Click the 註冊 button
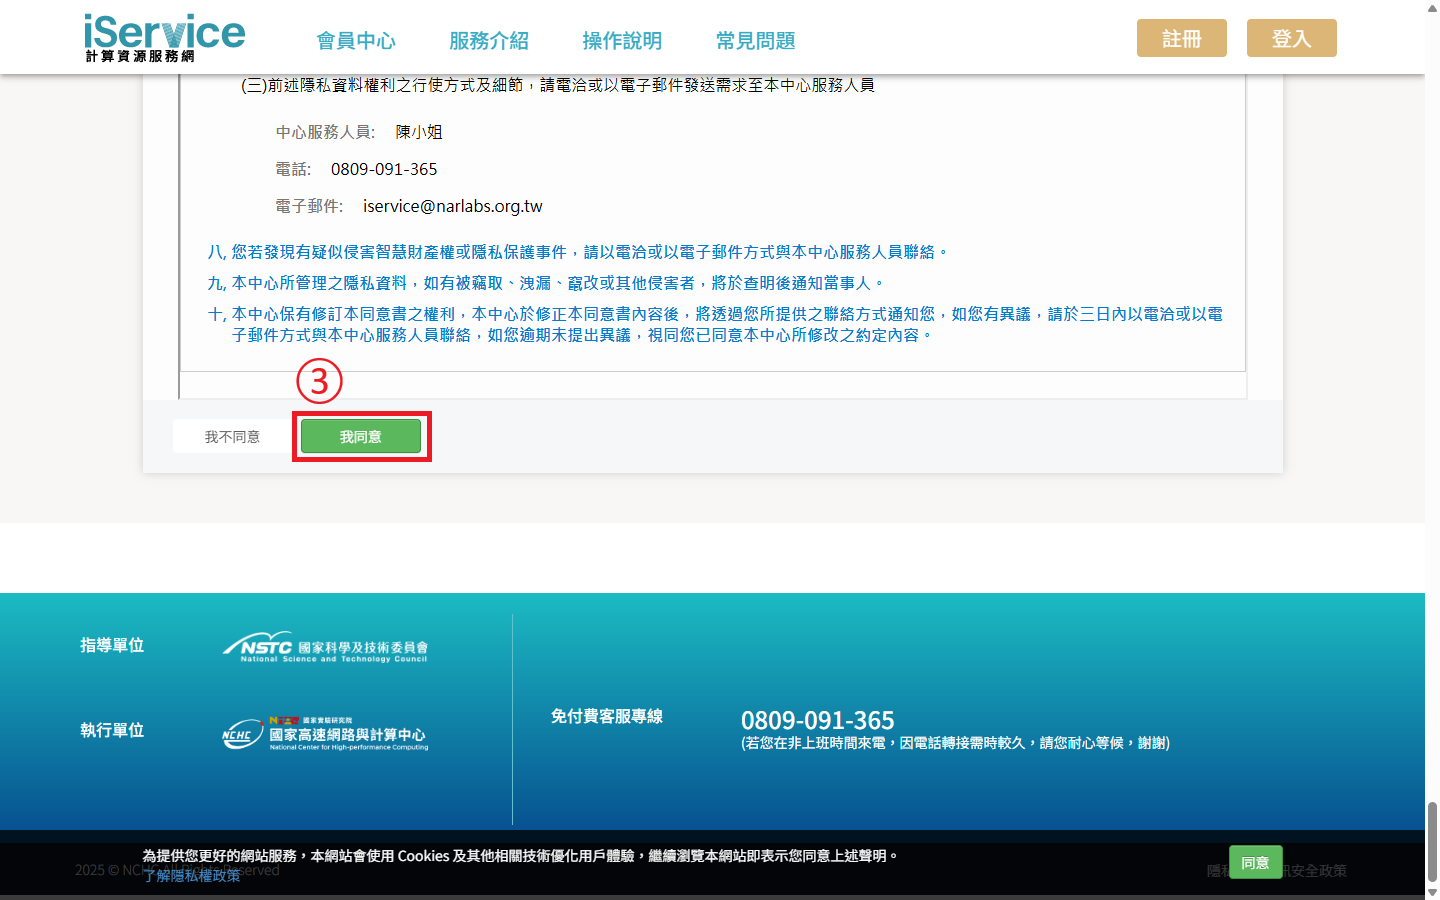Screen dimensions: 1440x900 tap(1182, 38)
